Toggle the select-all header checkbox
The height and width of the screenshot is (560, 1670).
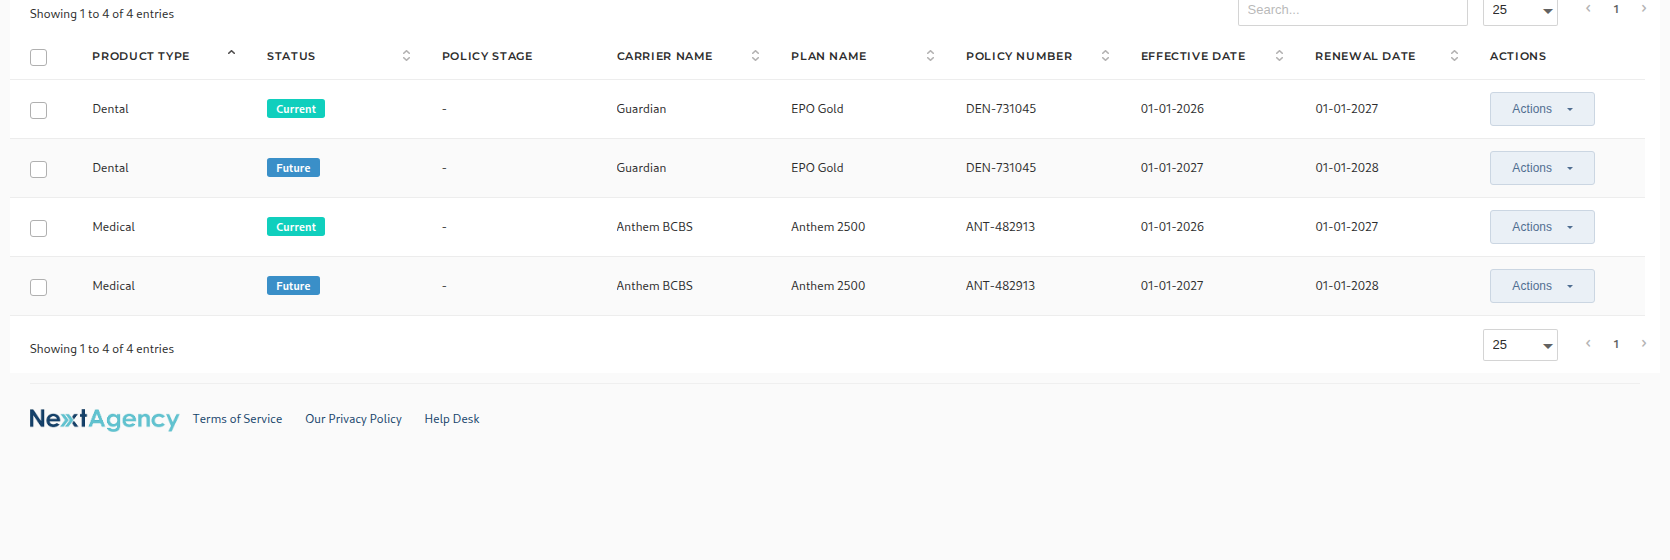pos(39,57)
